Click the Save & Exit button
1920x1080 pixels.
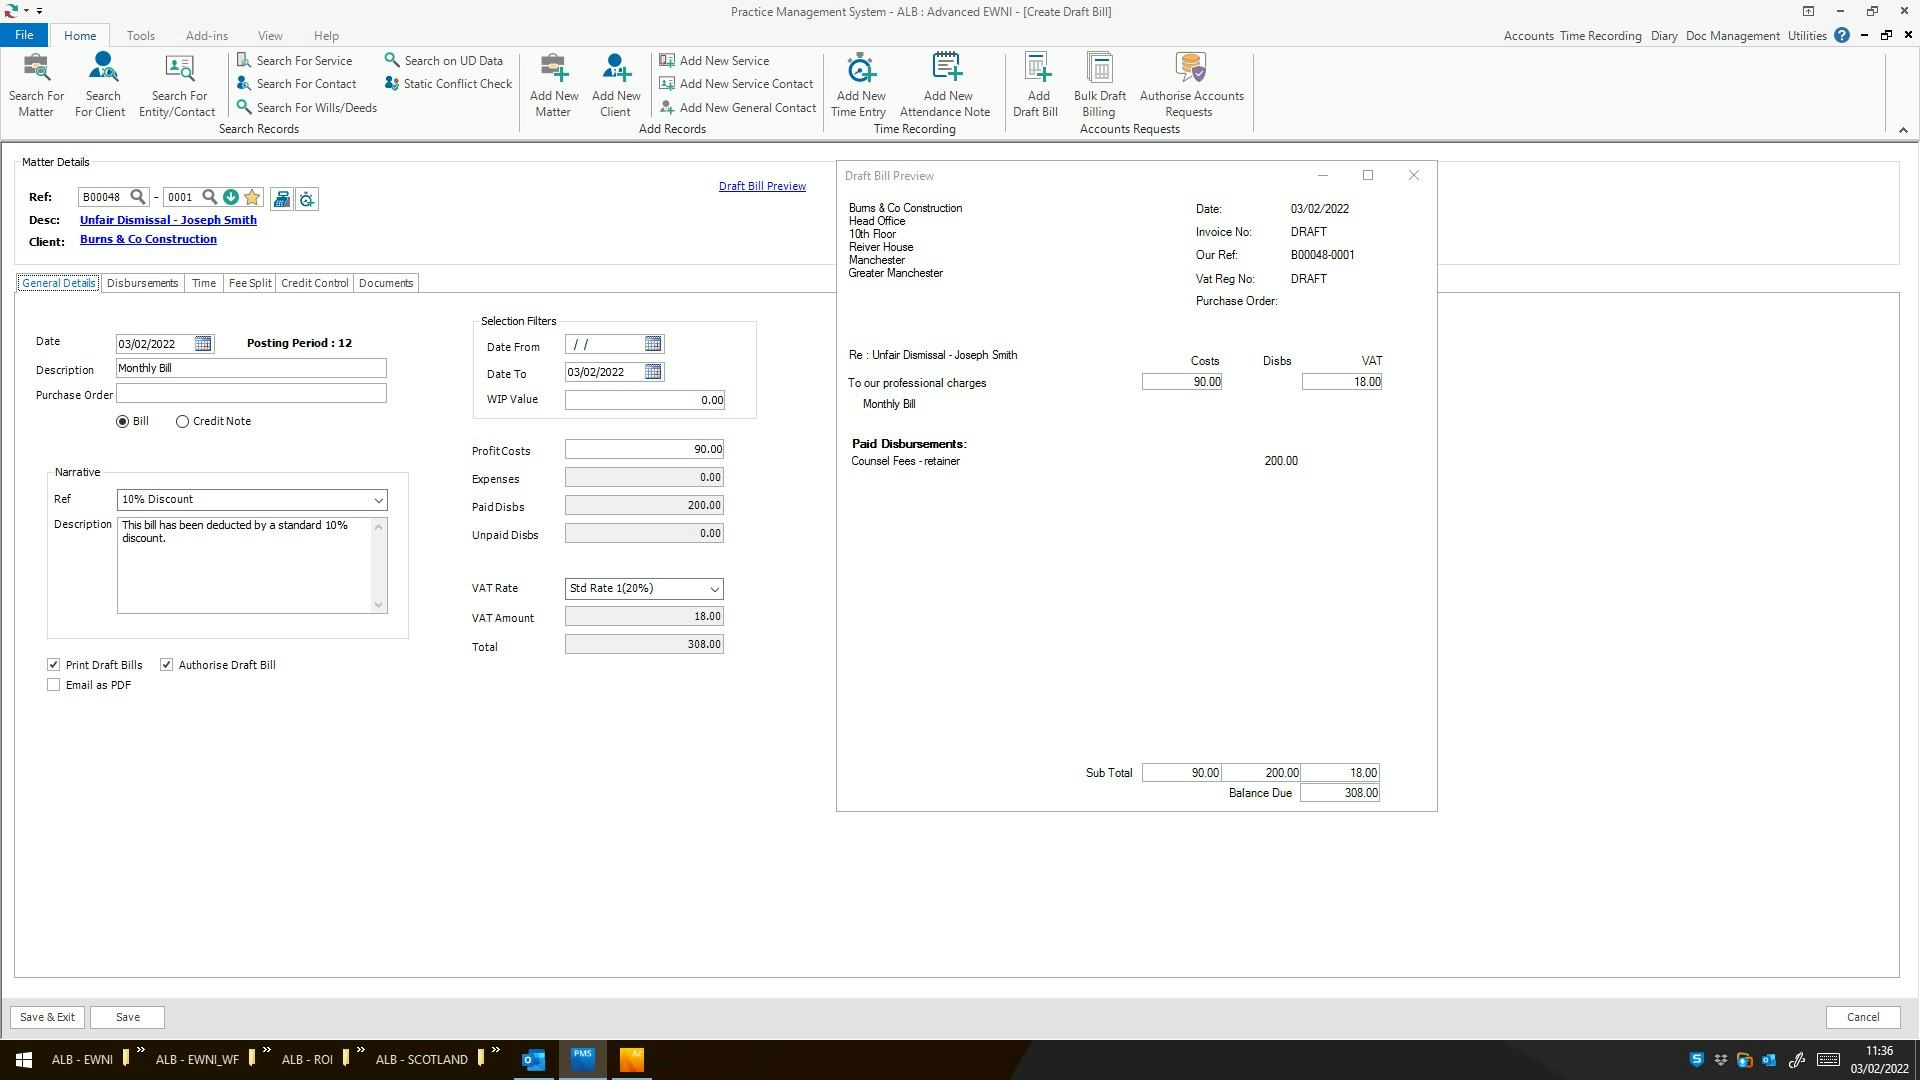46,1016
